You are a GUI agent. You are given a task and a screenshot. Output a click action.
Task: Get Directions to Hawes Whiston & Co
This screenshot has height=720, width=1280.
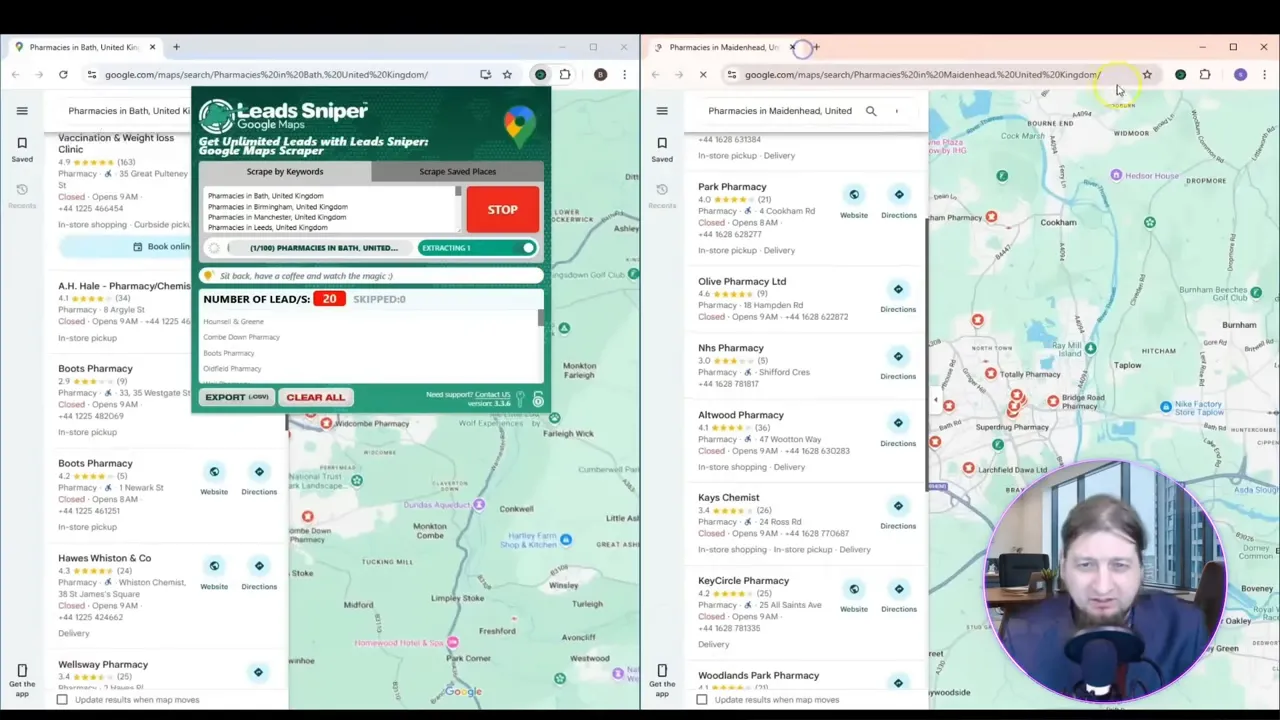coord(259,573)
